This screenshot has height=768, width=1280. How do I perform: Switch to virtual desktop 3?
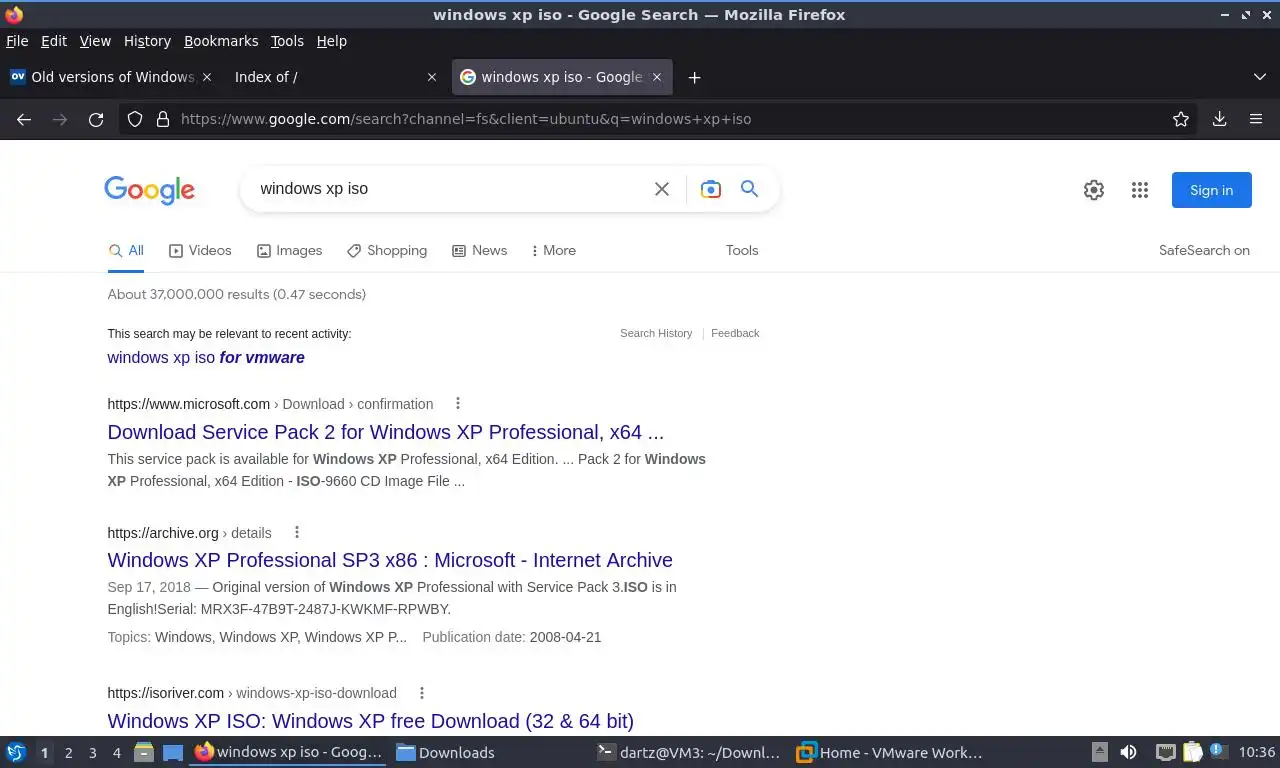point(92,752)
